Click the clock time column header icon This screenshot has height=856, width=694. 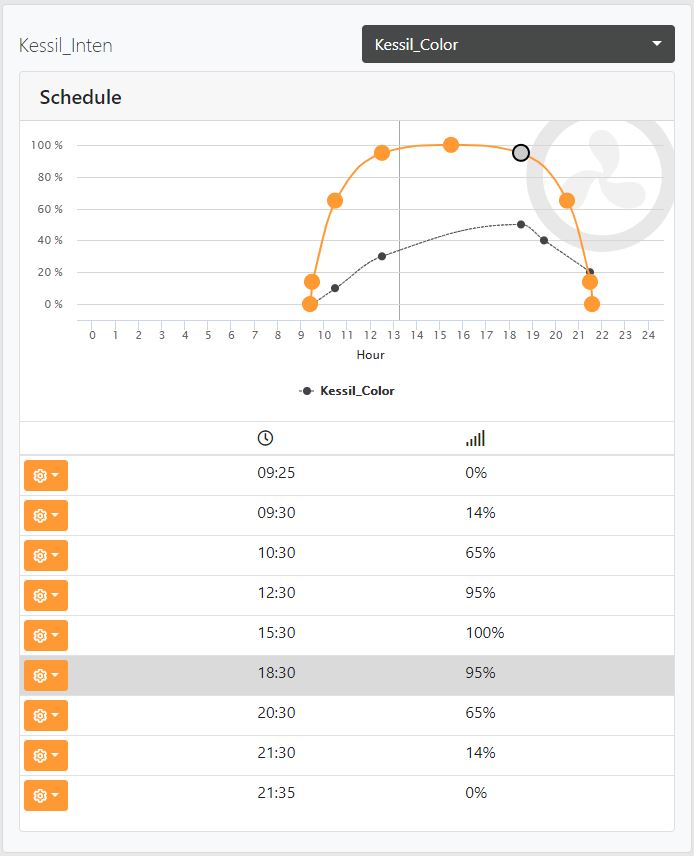pyautogui.click(x=265, y=438)
